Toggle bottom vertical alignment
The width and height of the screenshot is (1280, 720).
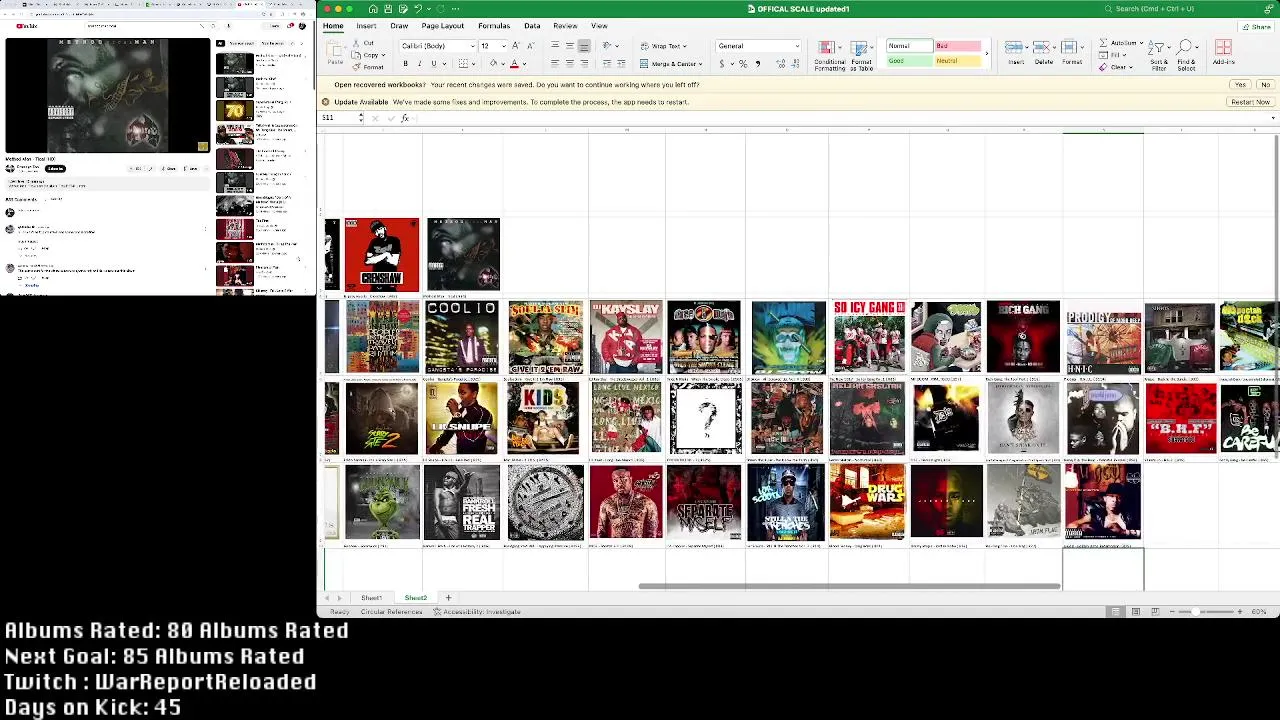tap(584, 46)
